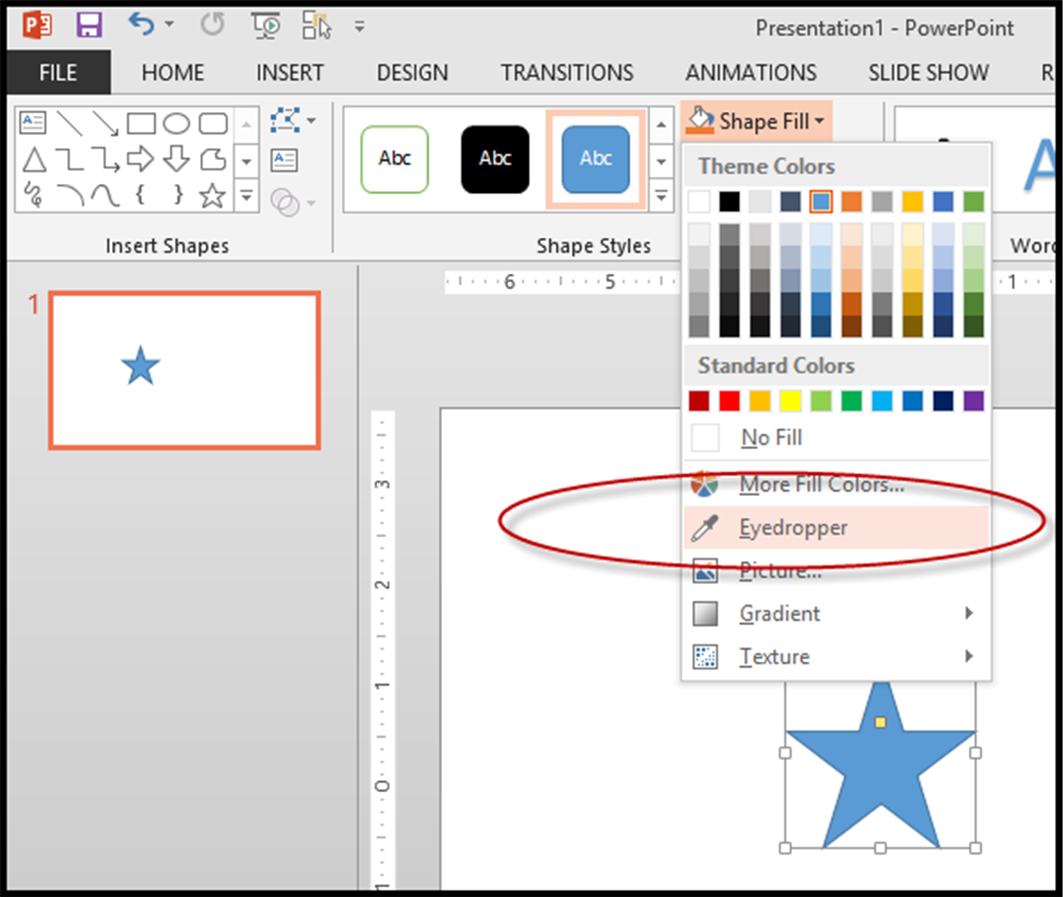Apply the blue filled Abc shape style
Screen dimensions: 1063x897
(595, 159)
